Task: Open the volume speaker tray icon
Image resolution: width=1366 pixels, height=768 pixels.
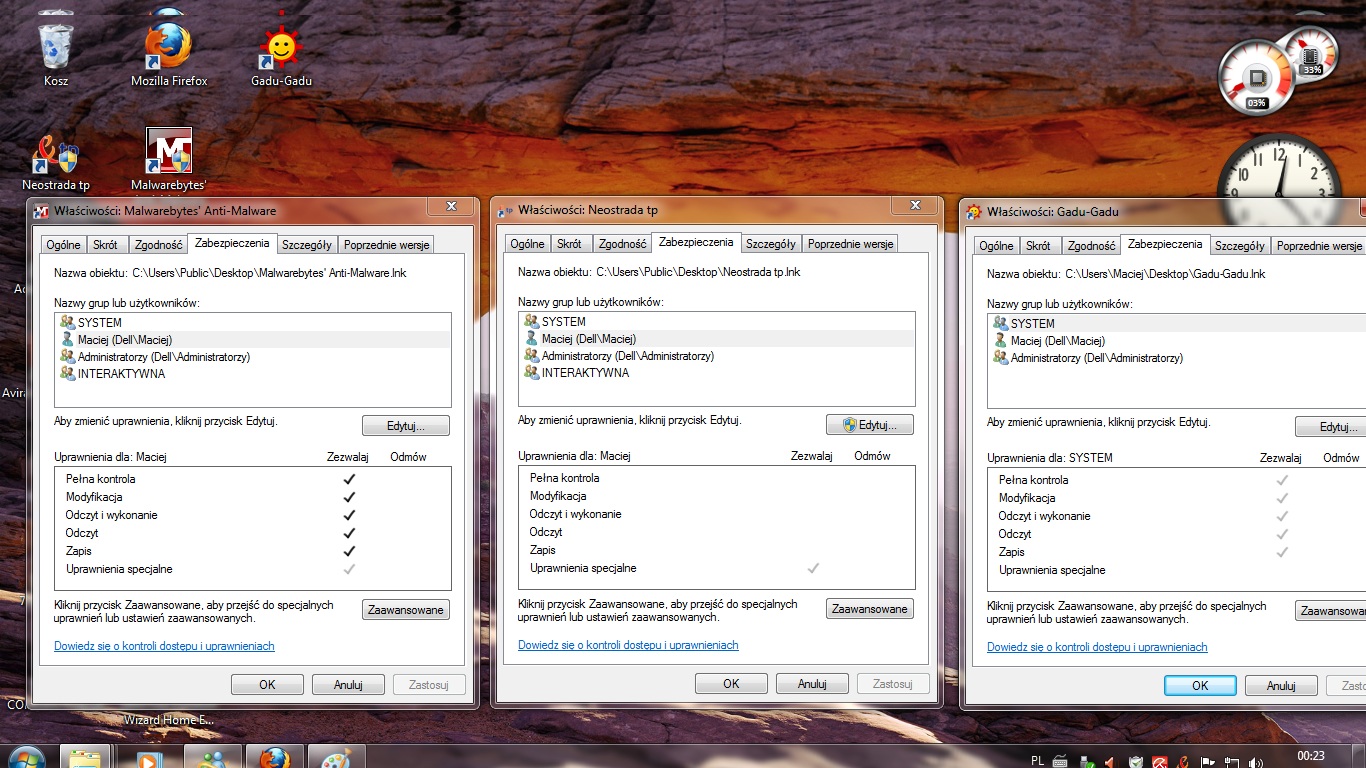Action: (1255, 761)
